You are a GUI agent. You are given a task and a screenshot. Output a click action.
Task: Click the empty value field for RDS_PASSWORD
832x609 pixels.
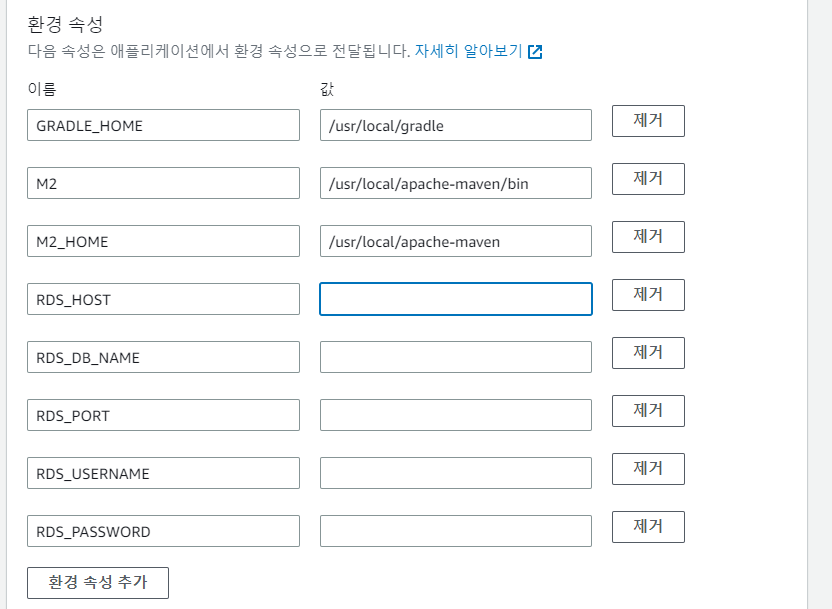pyautogui.click(x=456, y=531)
